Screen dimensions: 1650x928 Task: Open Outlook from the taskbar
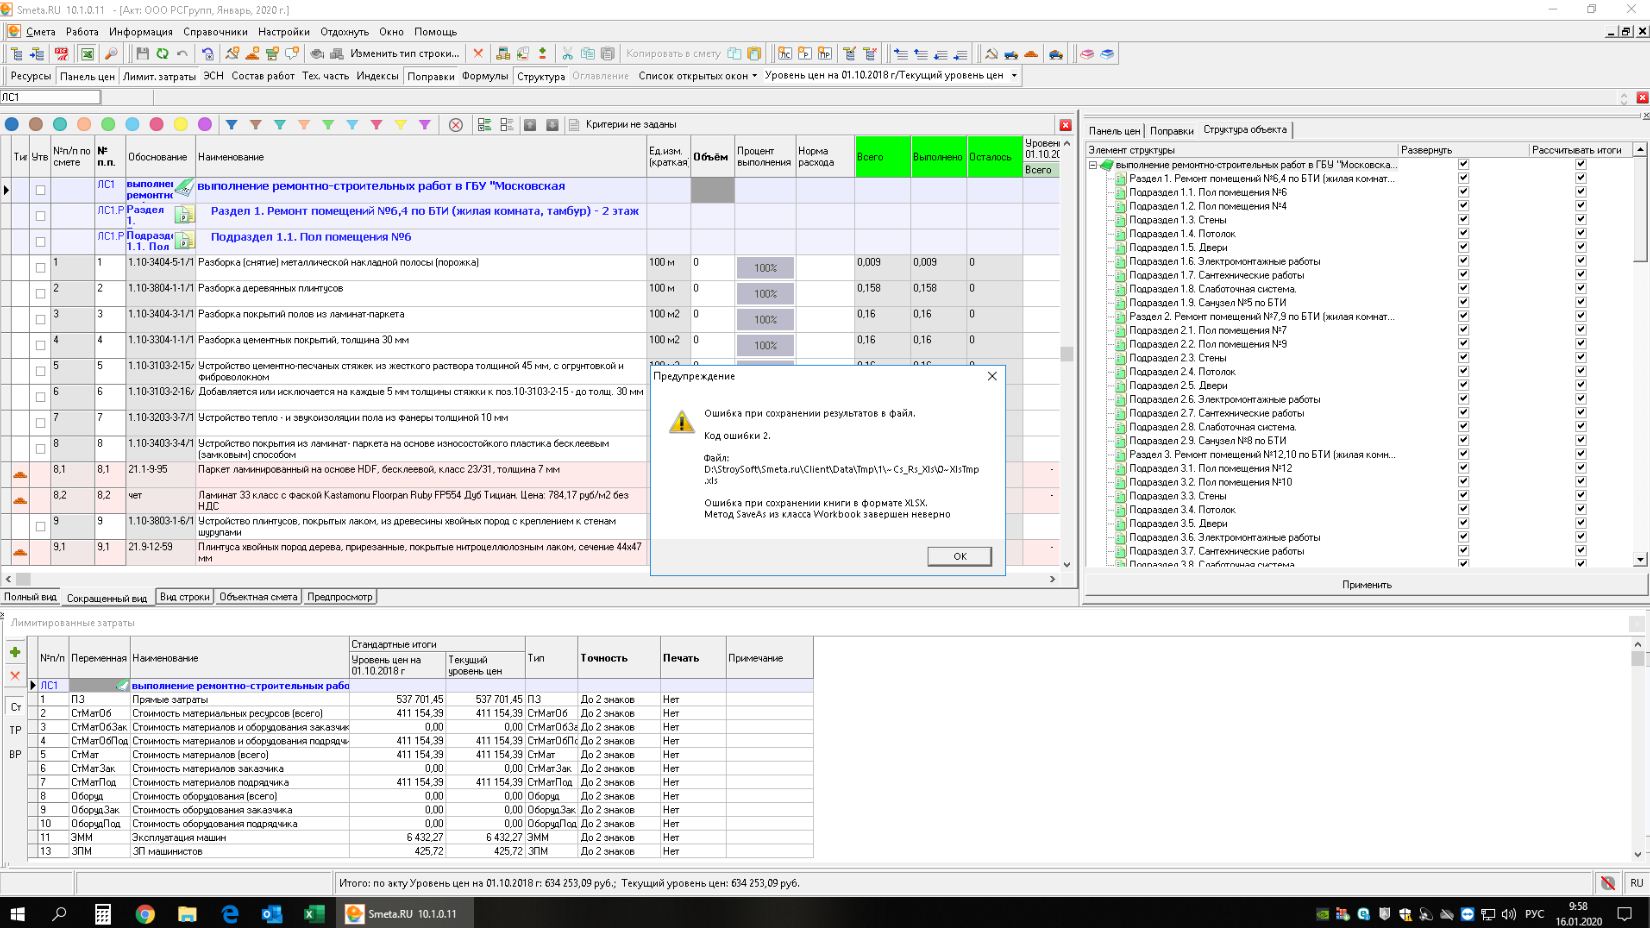(271, 913)
